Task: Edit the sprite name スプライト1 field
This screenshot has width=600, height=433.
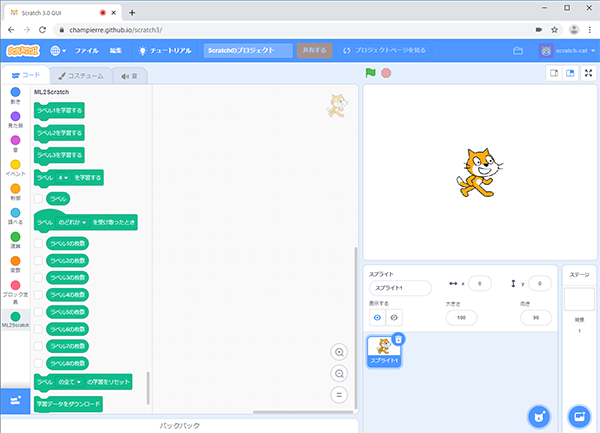Action: (x=400, y=288)
